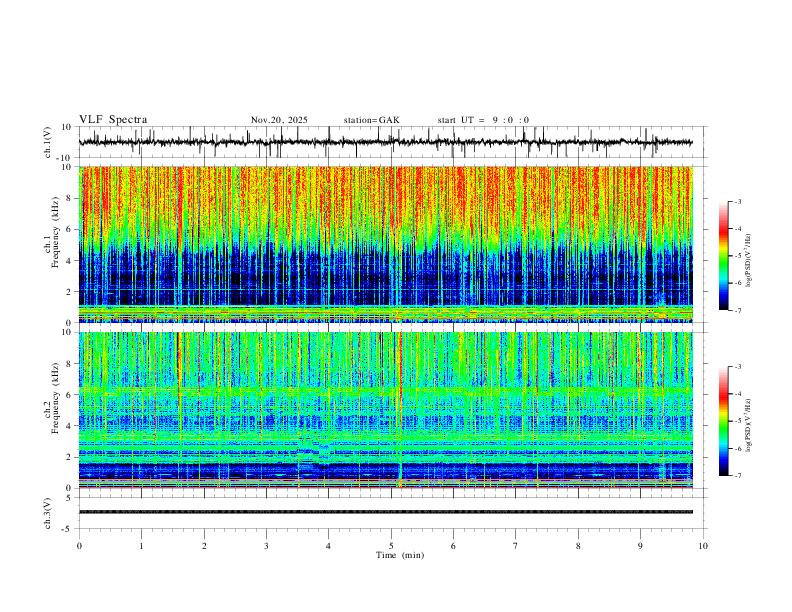Image resolution: width=792 pixels, height=612 pixels.
Task: Click the ch.2 PSD color scale bar
Action: pyautogui.click(x=724, y=421)
